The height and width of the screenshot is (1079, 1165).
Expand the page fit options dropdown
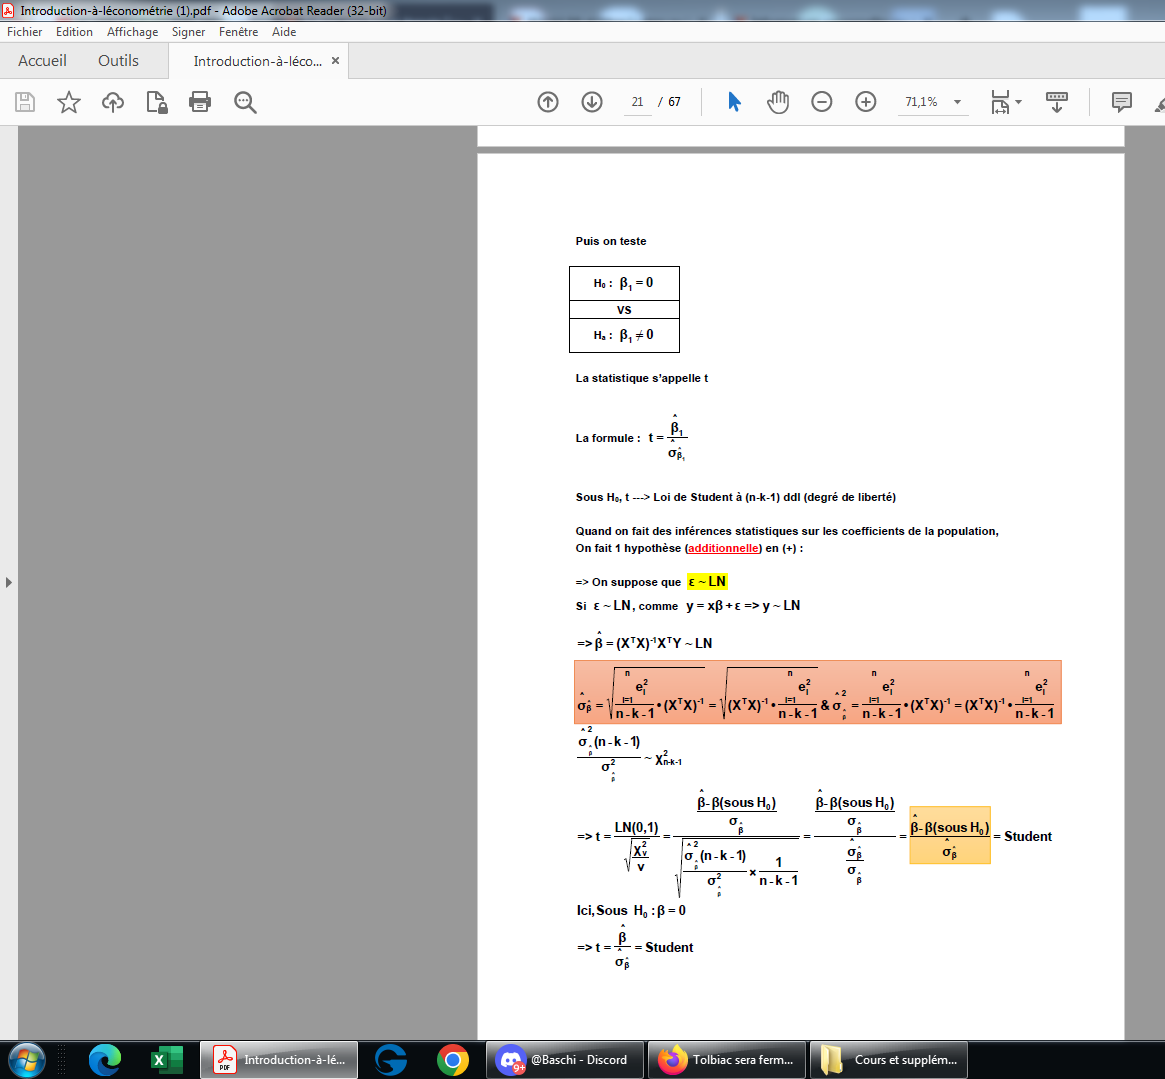tap(1017, 102)
